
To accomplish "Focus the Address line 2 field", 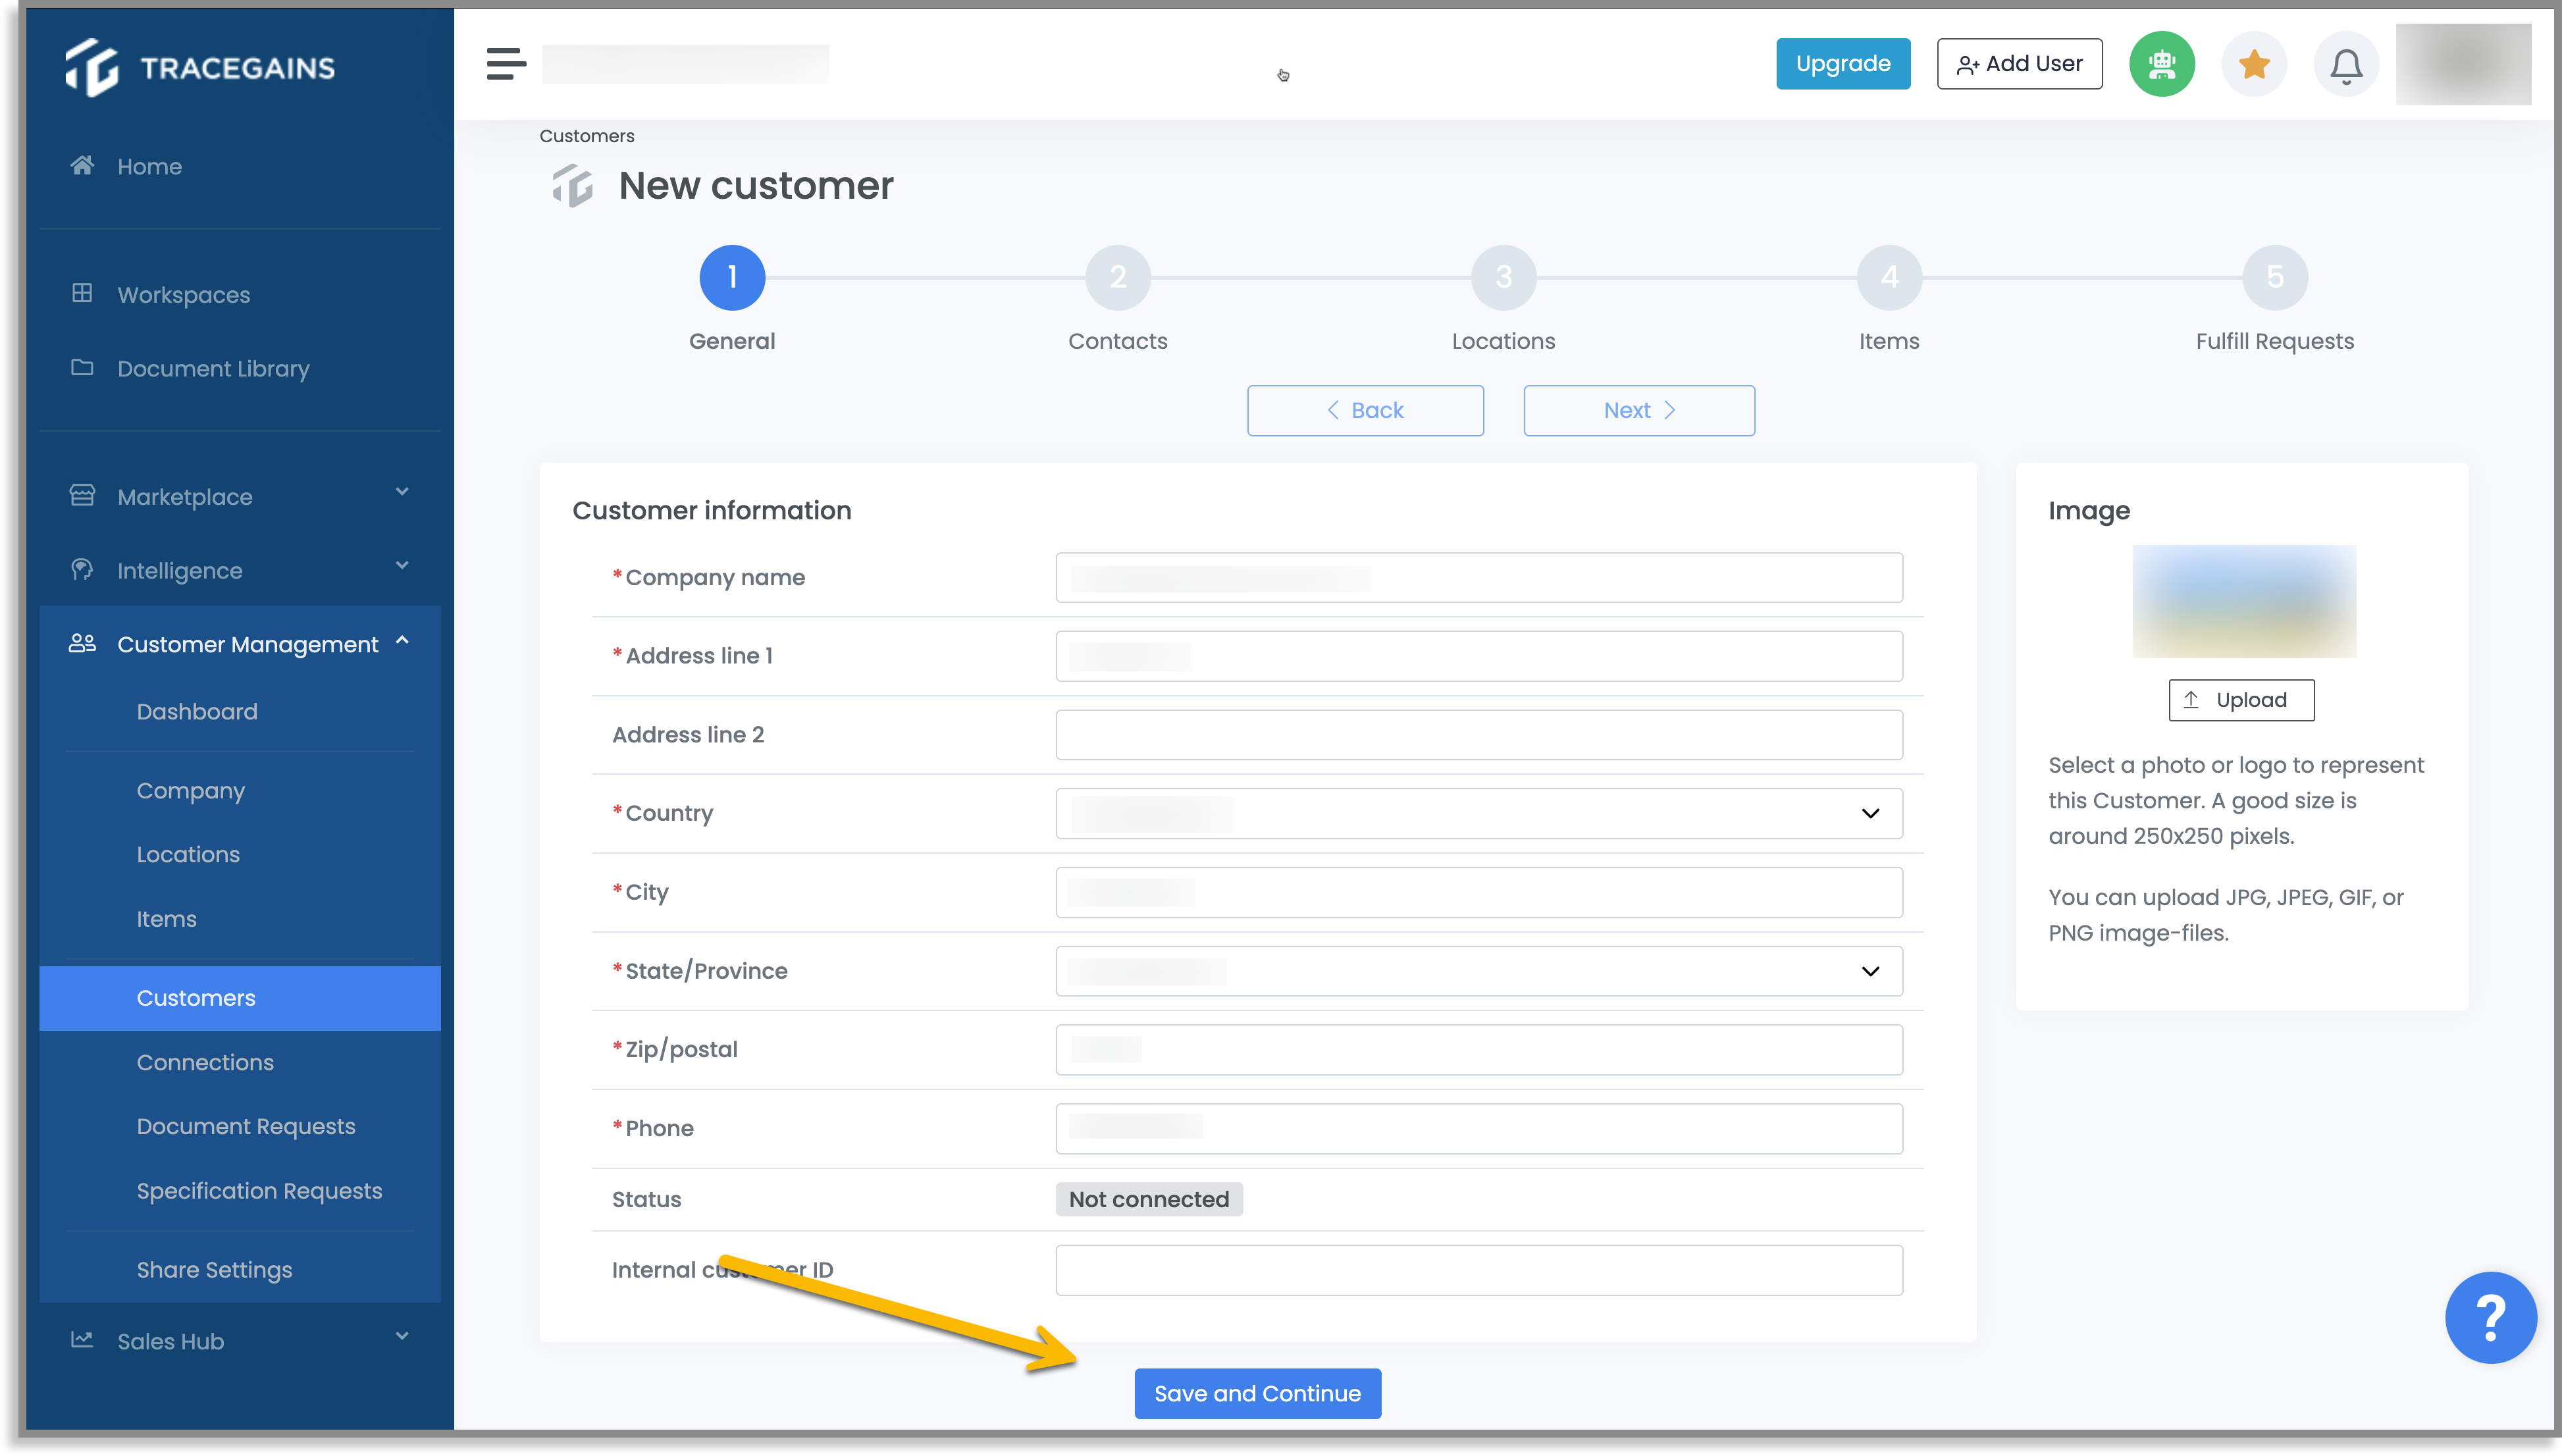I will 1479,735.
